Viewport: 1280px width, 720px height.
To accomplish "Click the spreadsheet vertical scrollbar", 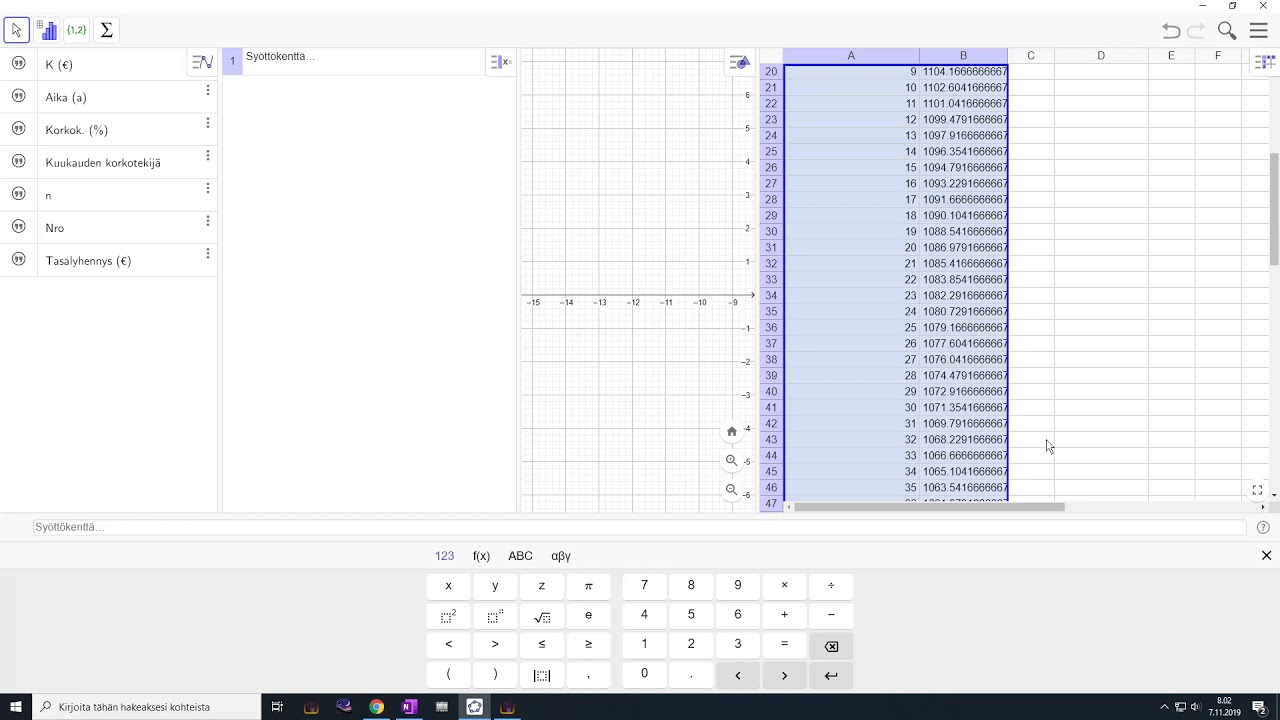I will [1275, 209].
